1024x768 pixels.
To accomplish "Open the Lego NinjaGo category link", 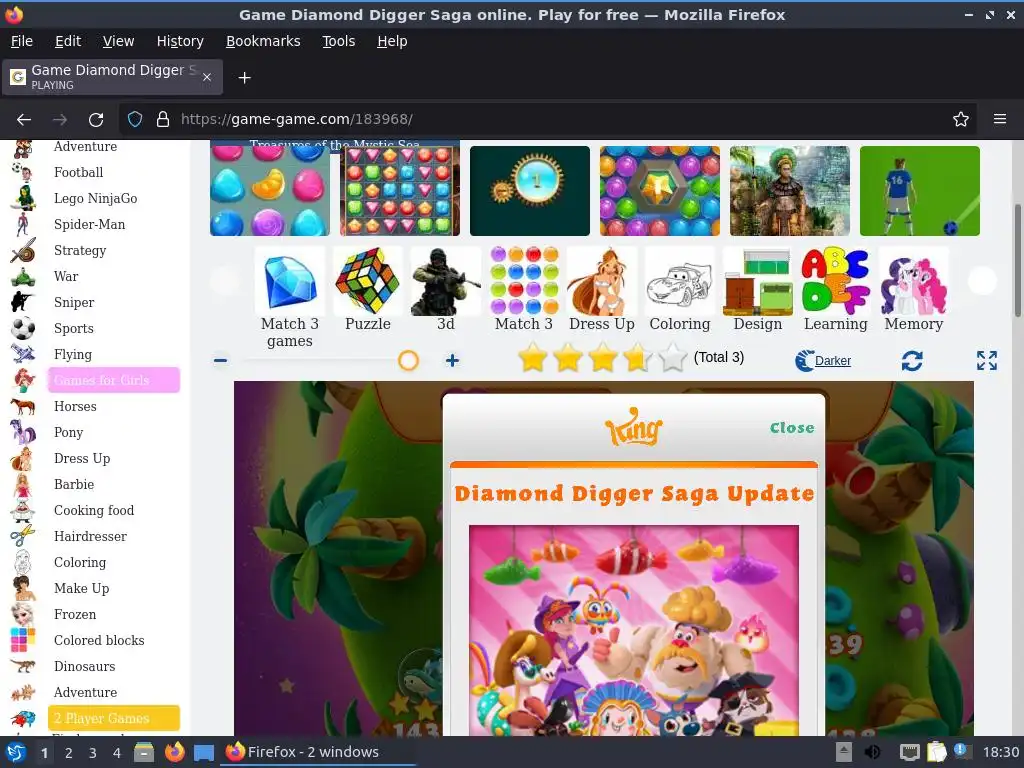I will pyautogui.click(x=95, y=199).
